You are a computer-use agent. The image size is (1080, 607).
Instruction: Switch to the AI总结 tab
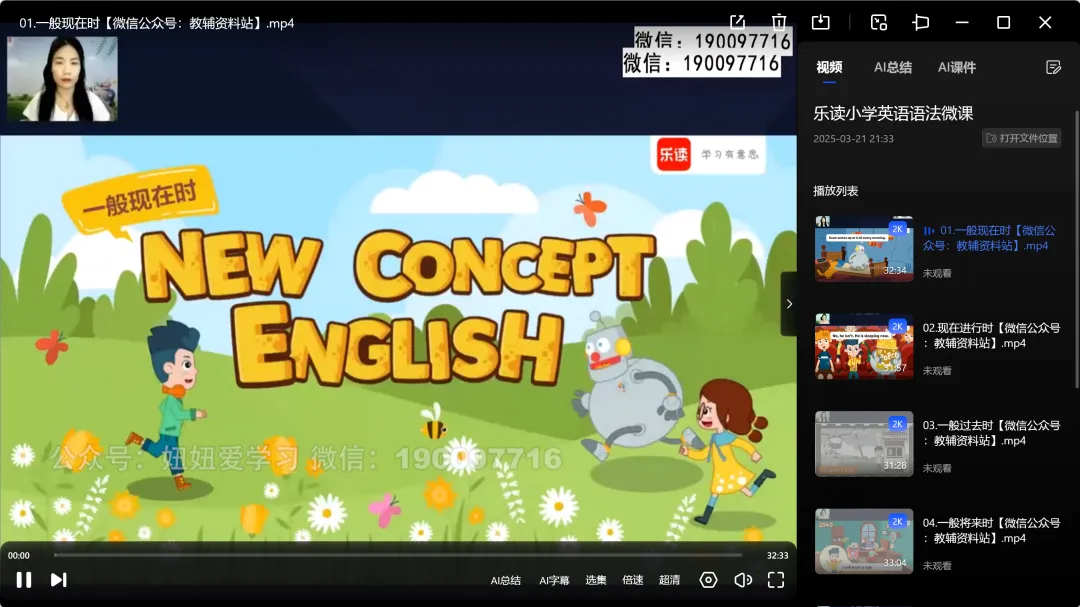point(893,68)
